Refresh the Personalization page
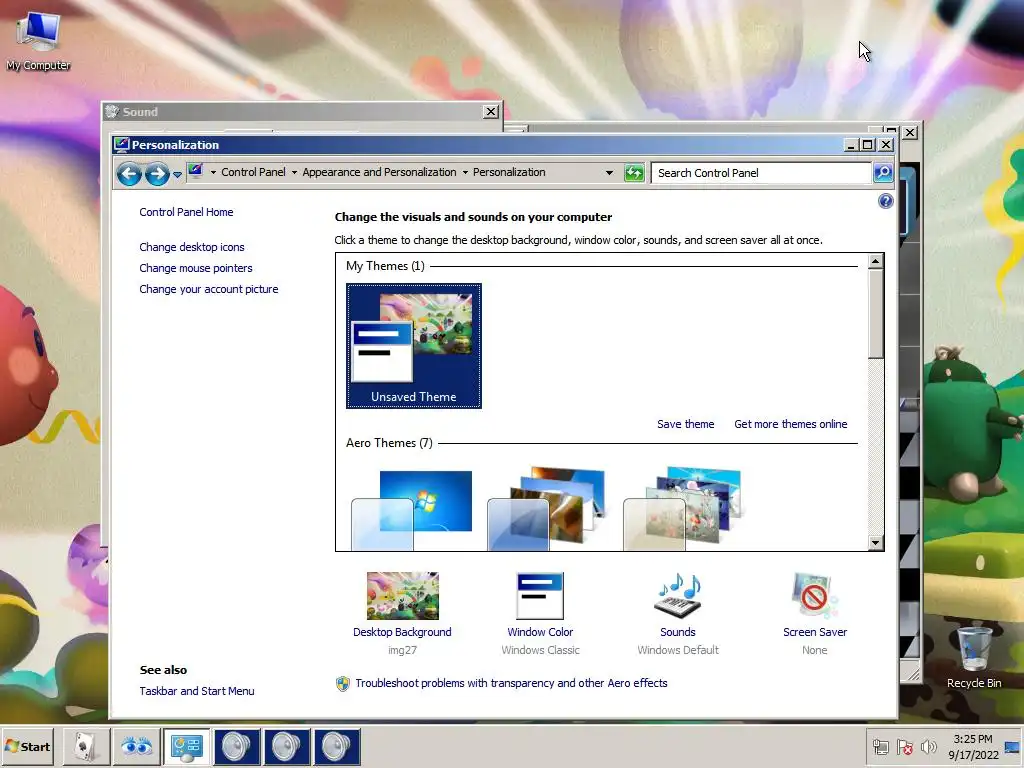Screen dimensions: 1024x768 [x=634, y=173]
